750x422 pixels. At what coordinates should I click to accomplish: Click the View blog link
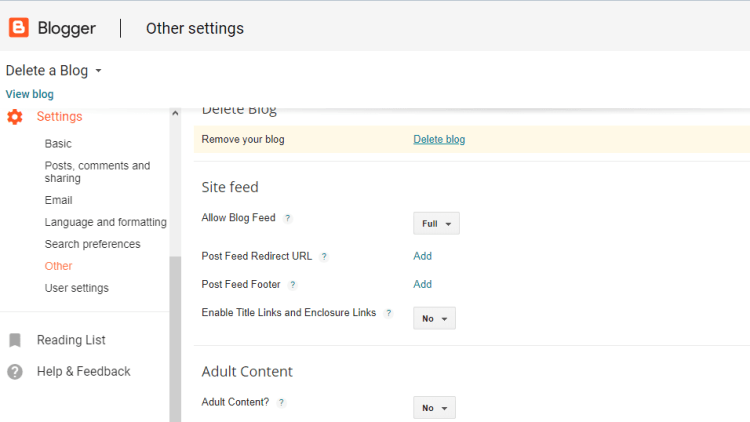click(x=30, y=94)
